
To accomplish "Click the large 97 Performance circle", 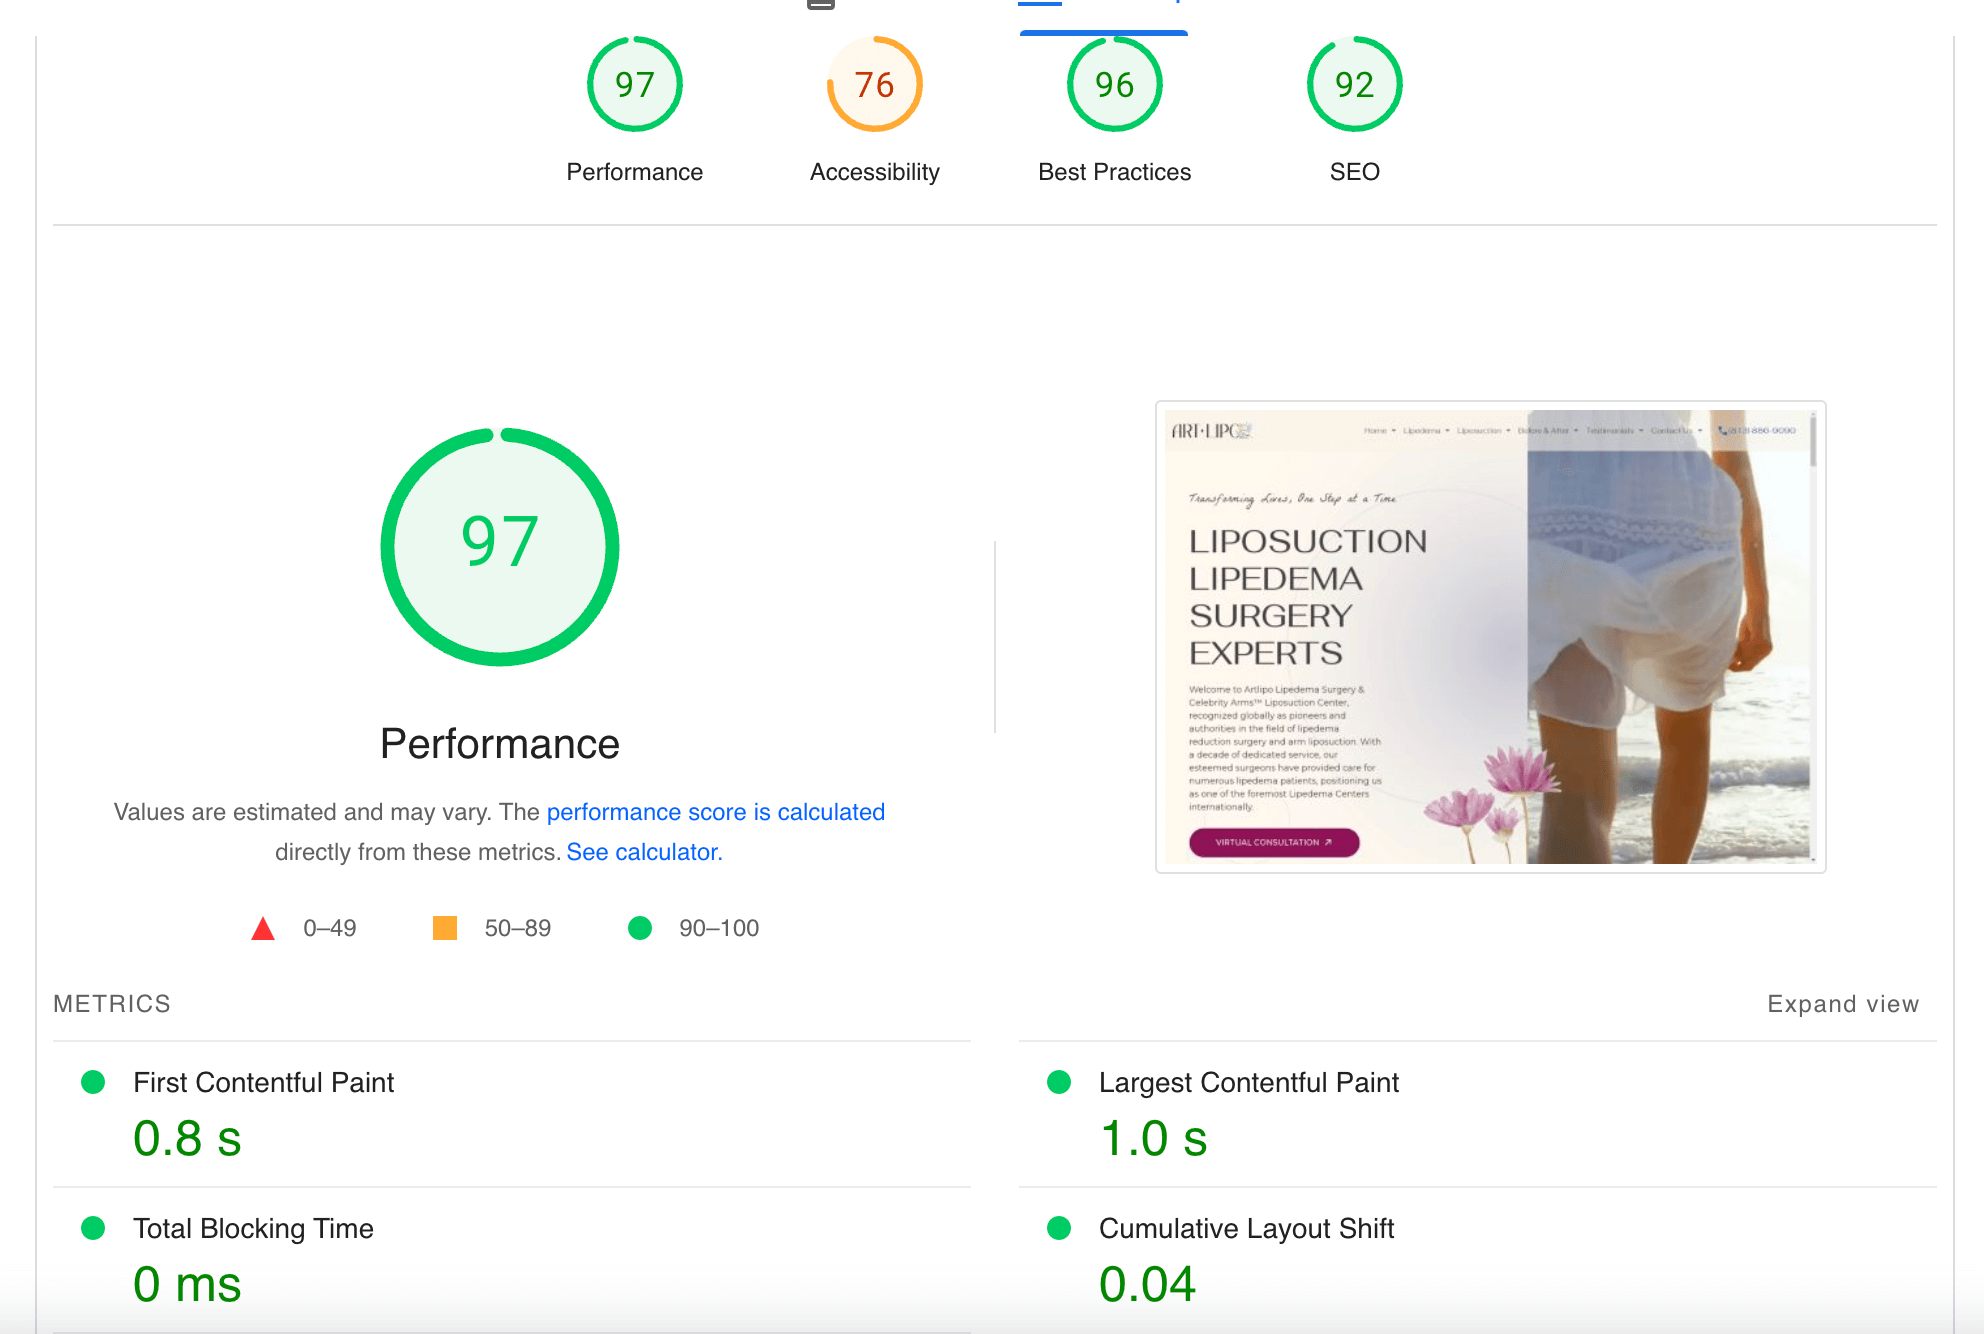I will click(500, 546).
